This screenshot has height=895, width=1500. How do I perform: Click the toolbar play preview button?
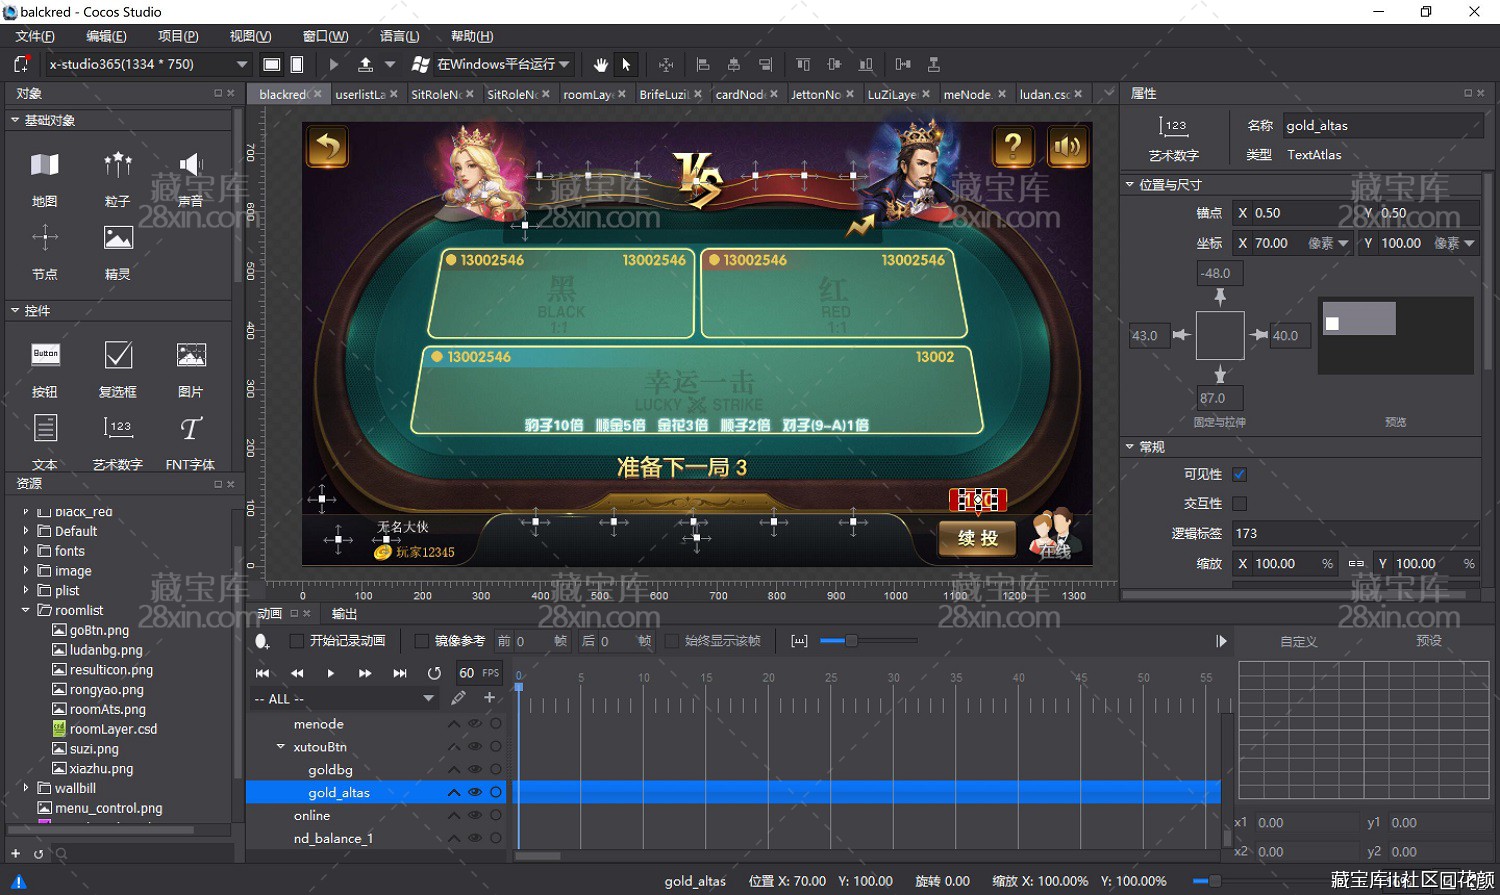pos(334,64)
